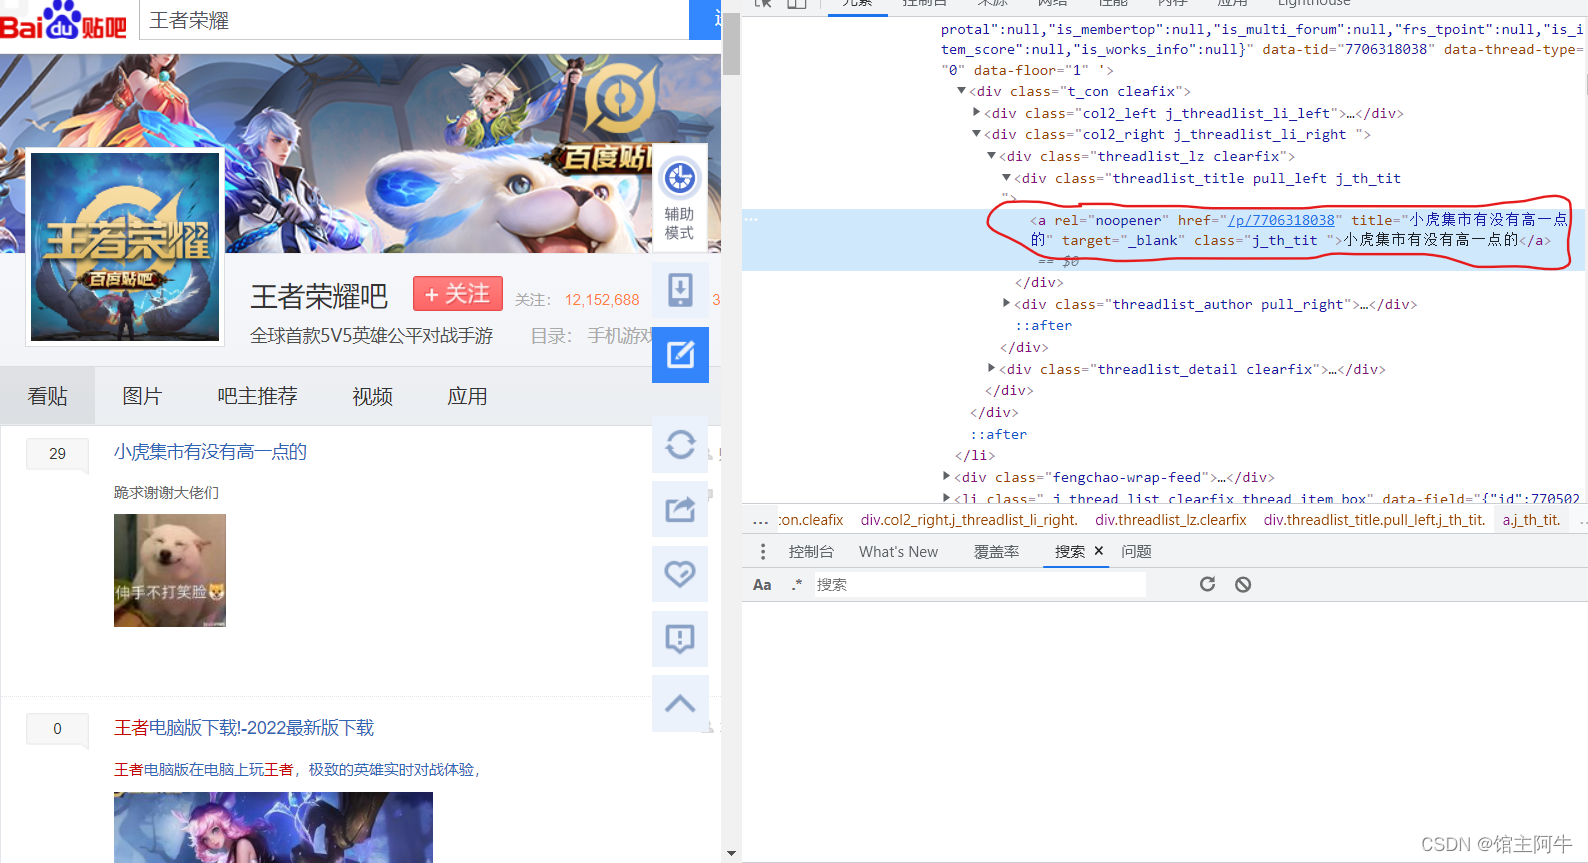Expand the threadlist_author pull_right div
1588x863 pixels.
pyautogui.click(x=1007, y=304)
